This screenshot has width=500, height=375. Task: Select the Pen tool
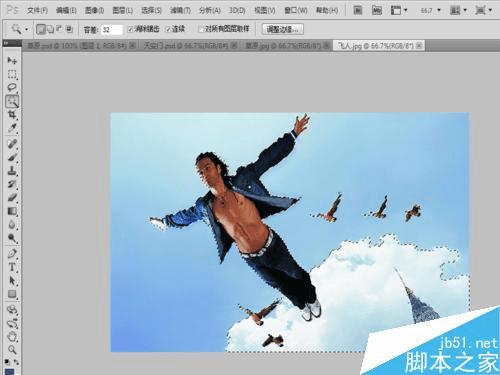[12, 253]
